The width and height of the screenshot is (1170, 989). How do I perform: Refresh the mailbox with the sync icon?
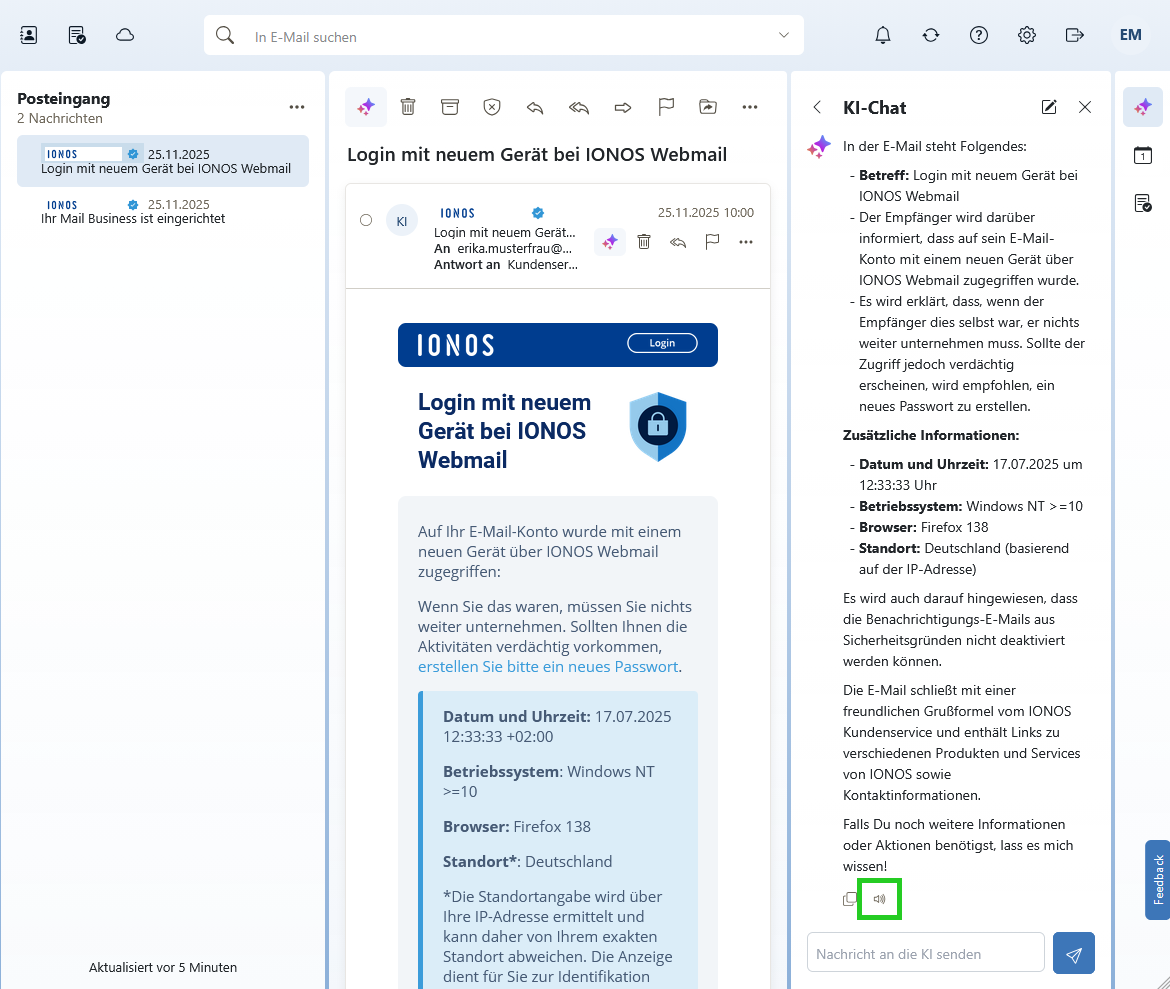[930, 34]
